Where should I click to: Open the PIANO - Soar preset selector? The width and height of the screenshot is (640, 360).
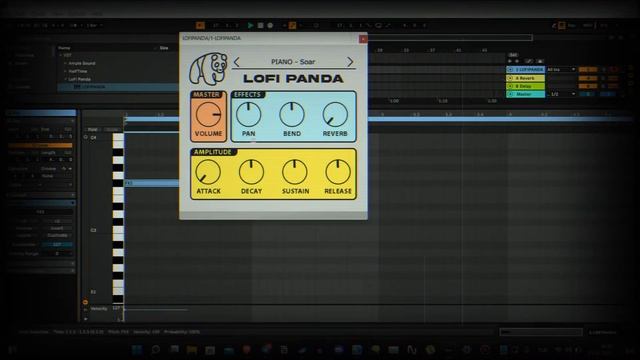coord(293,62)
